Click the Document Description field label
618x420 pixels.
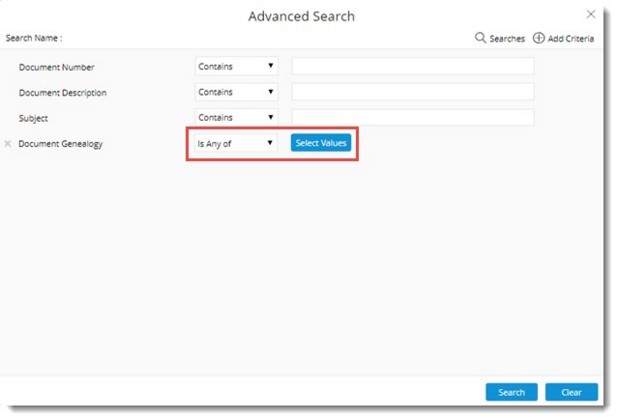[x=63, y=93]
